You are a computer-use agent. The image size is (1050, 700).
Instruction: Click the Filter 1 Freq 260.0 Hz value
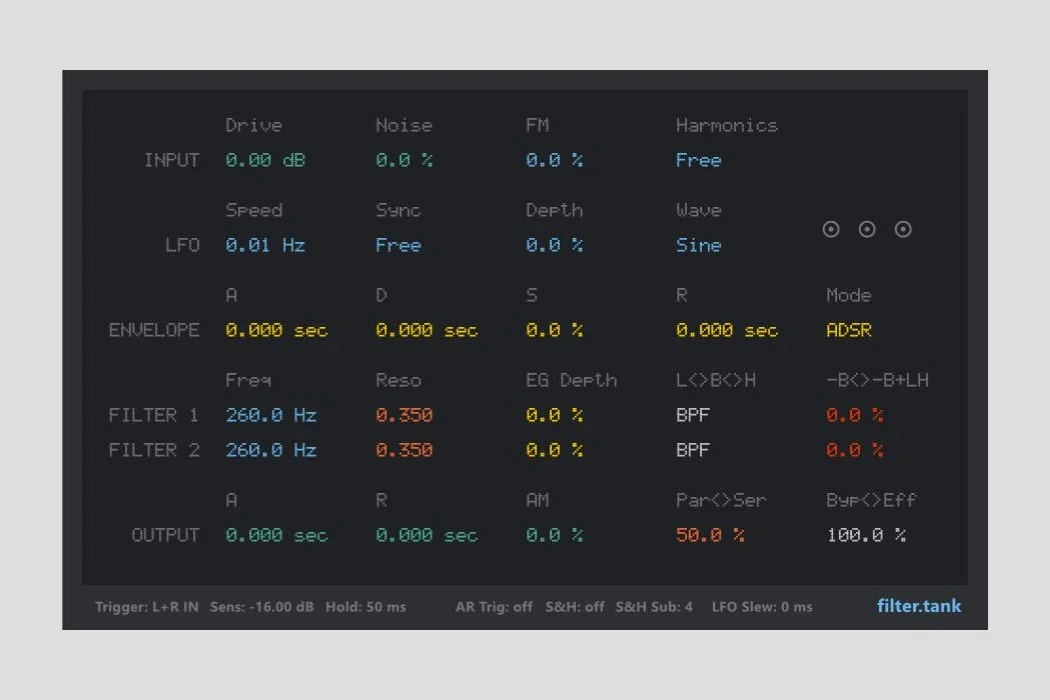(270, 415)
